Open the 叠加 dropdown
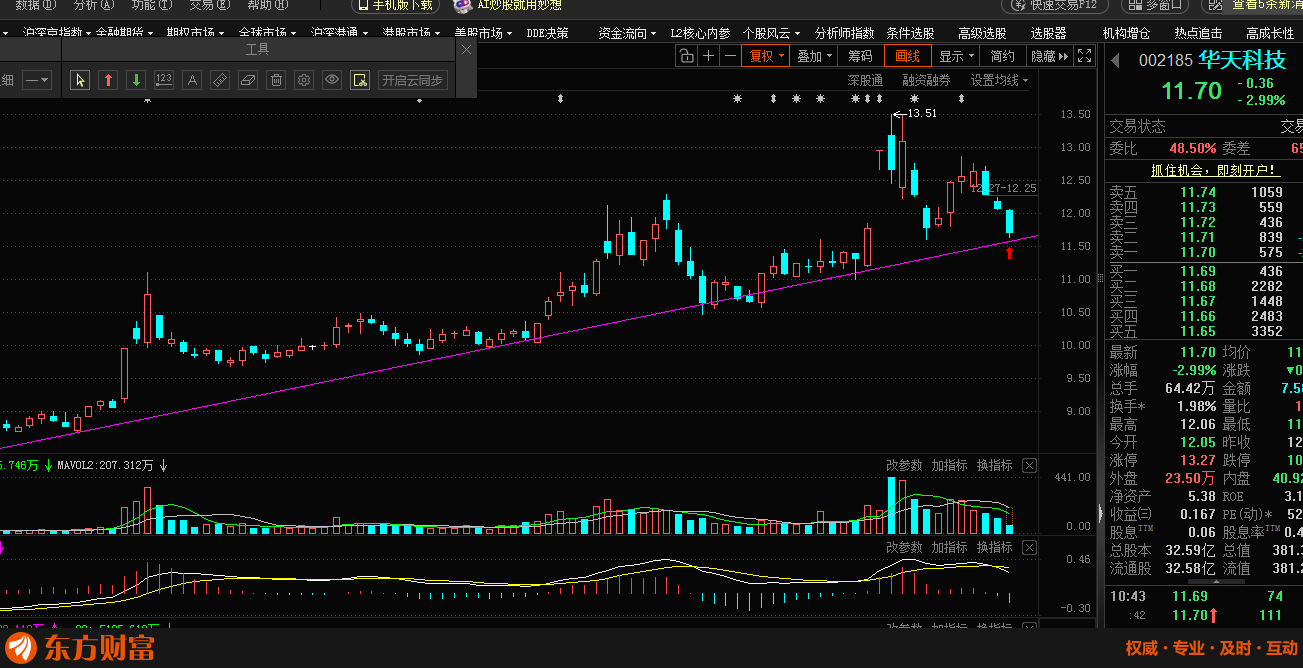This screenshot has height=668, width=1303. (814, 56)
